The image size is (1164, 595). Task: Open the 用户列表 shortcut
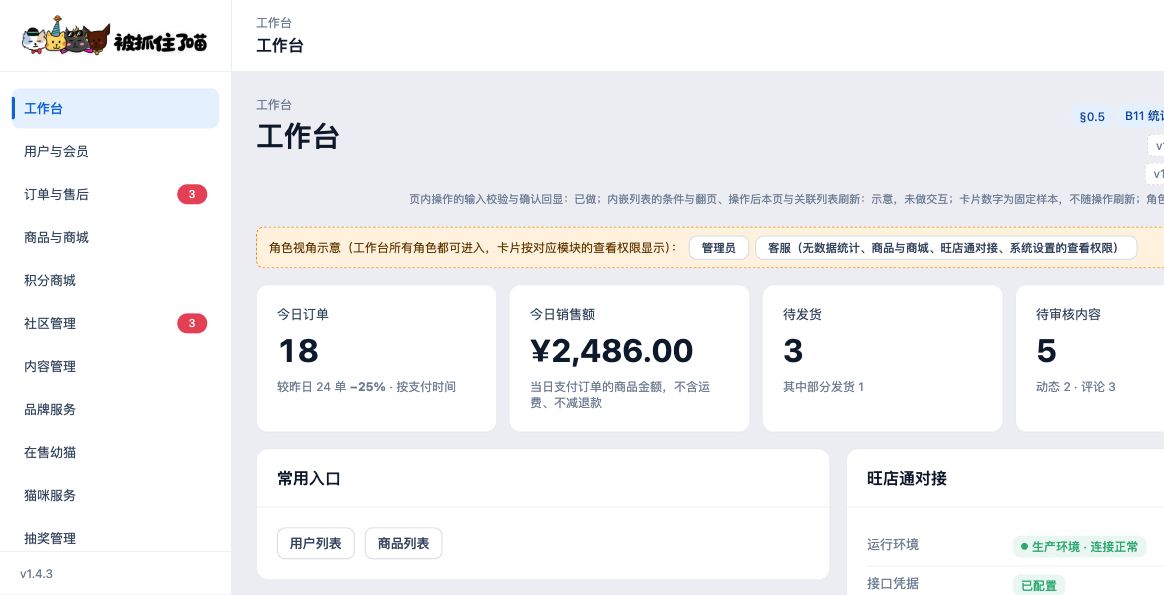[315, 543]
